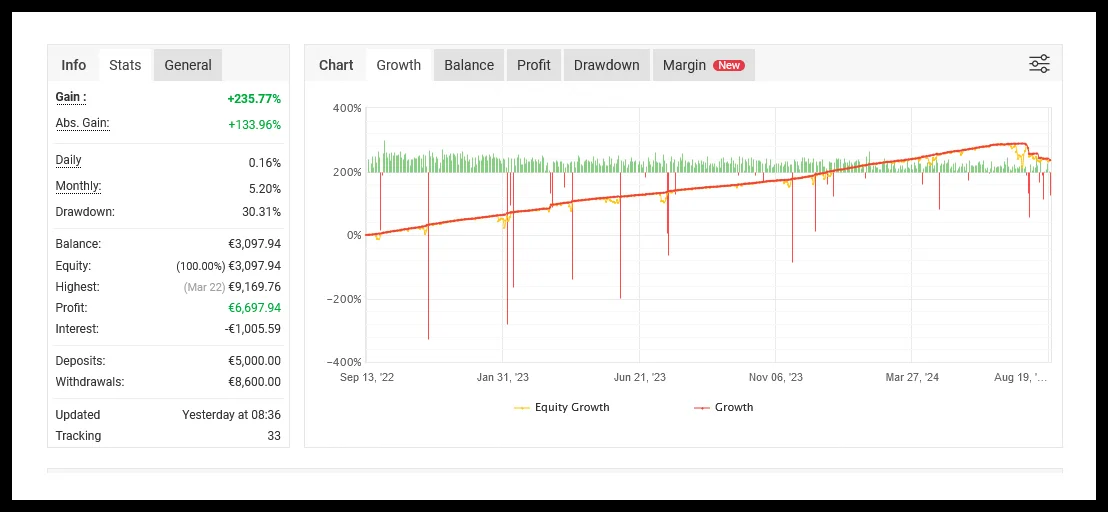Click the 5.20% monthly value
Image resolution: width=1108 pixels, height=512 pixels.
click(x=264, y=189)
